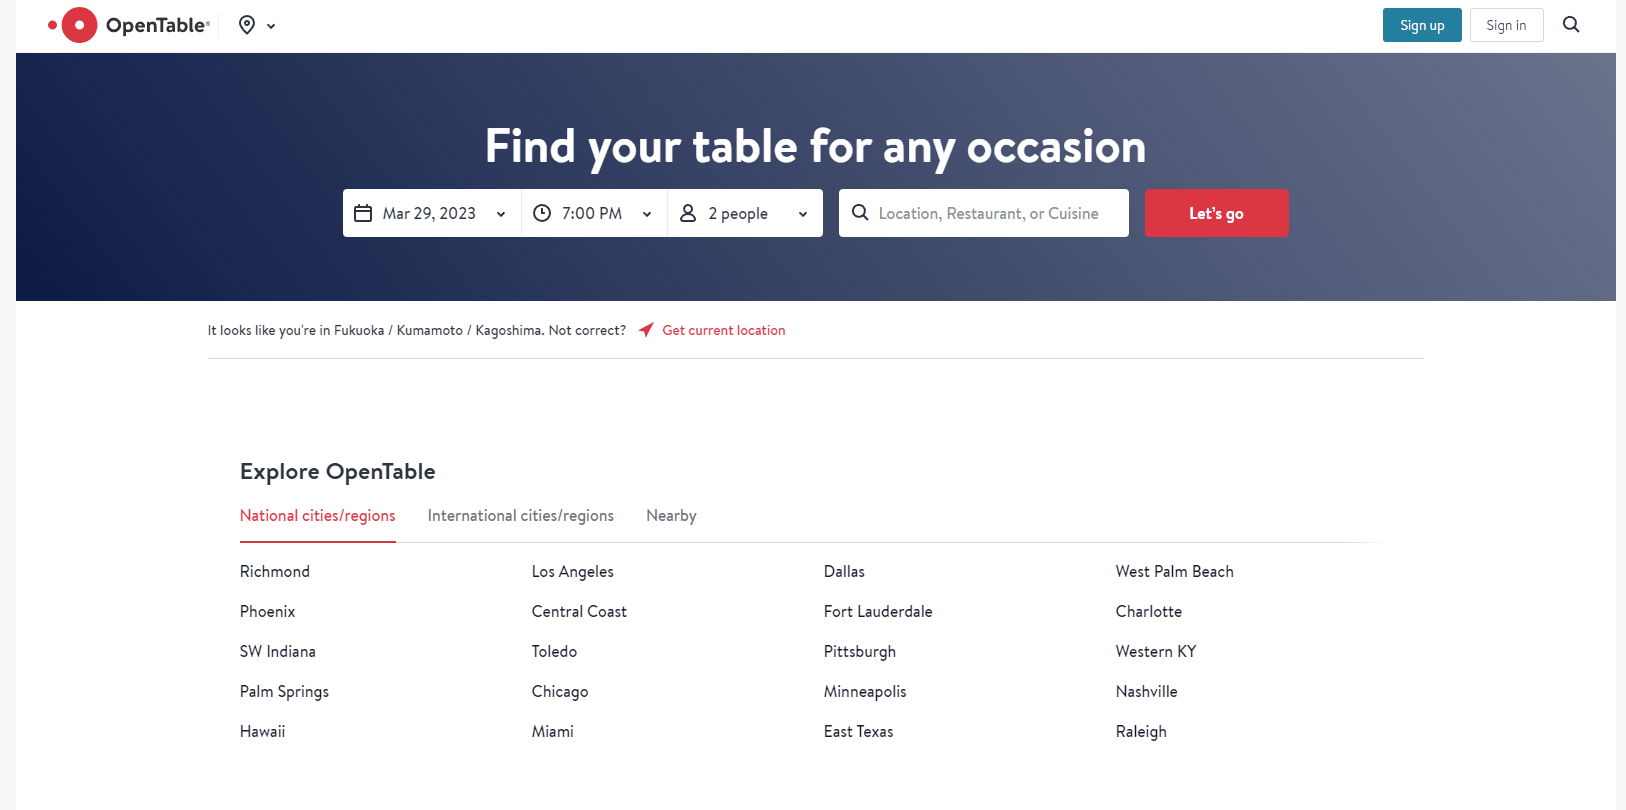Click the Find your table for any occasion headline
The width and height of the screenshot is (1626, 810).
[x=816, y=147]
